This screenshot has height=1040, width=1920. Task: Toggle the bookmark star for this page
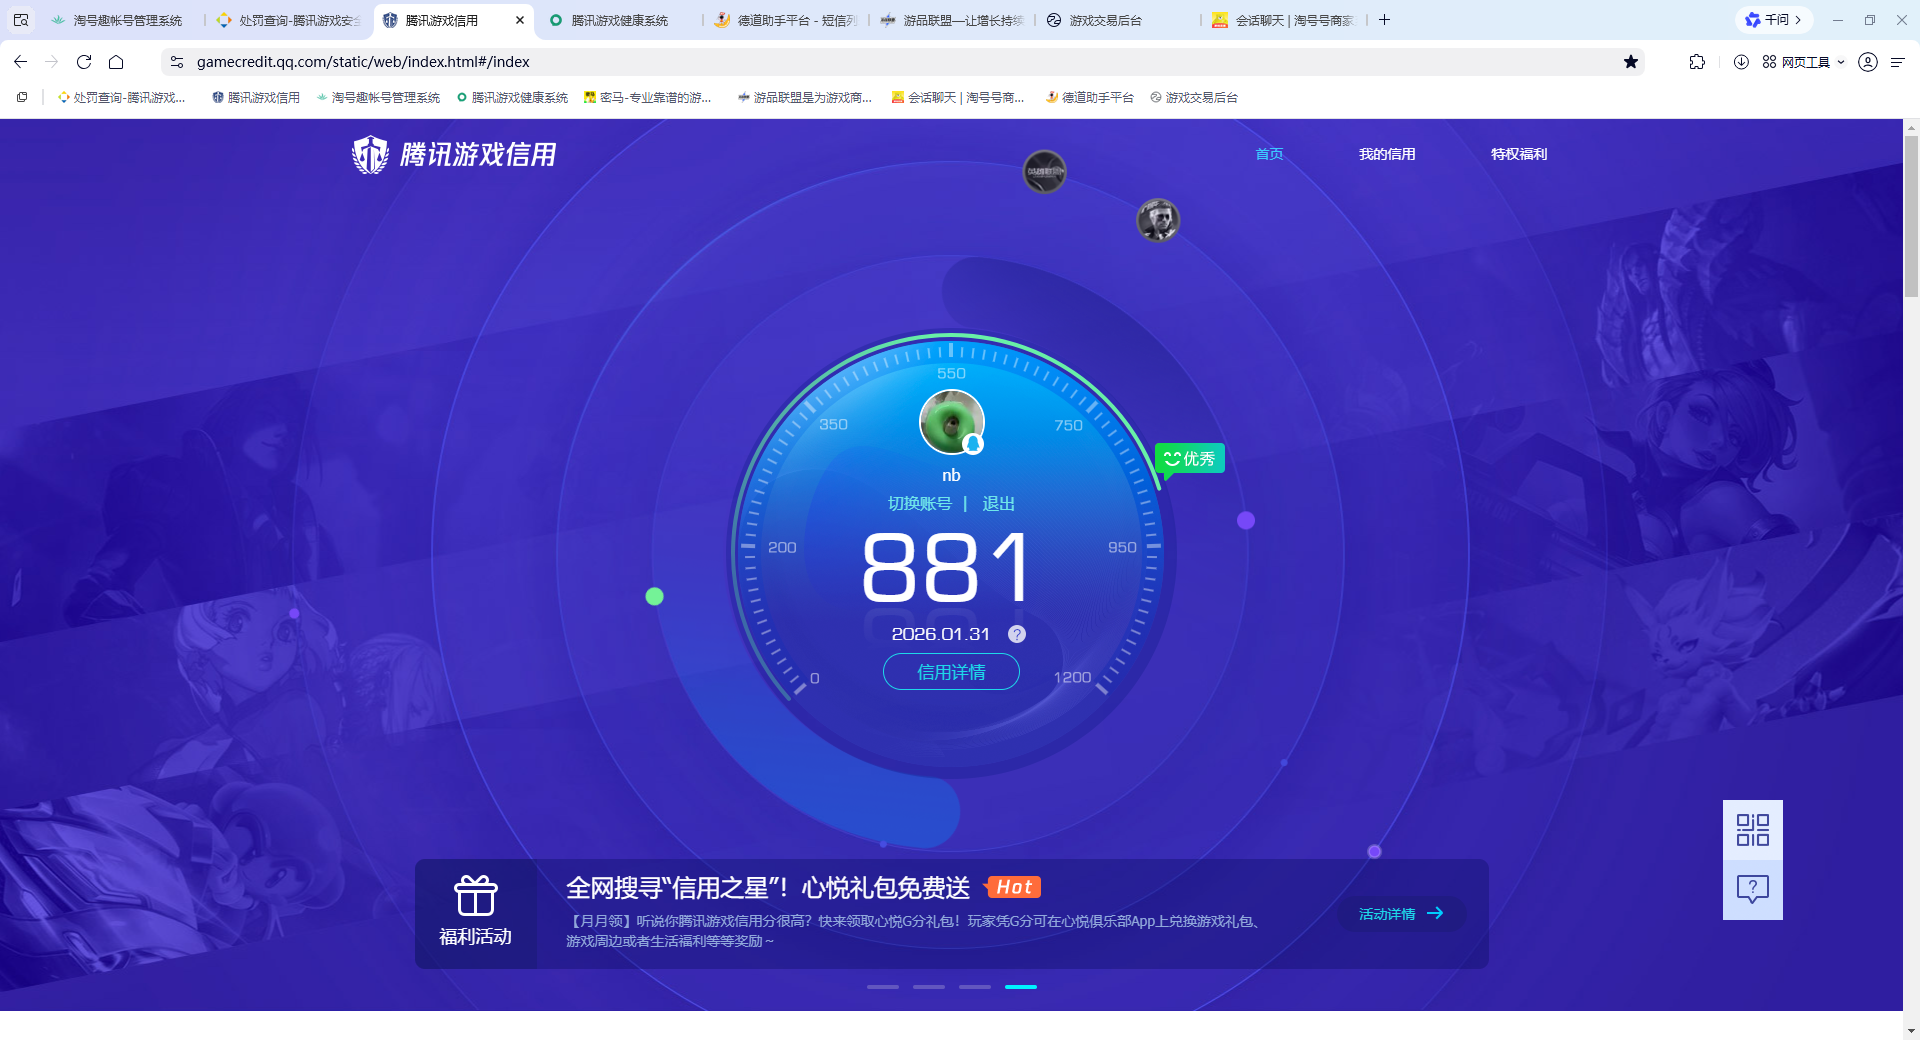pos(1633,61)
